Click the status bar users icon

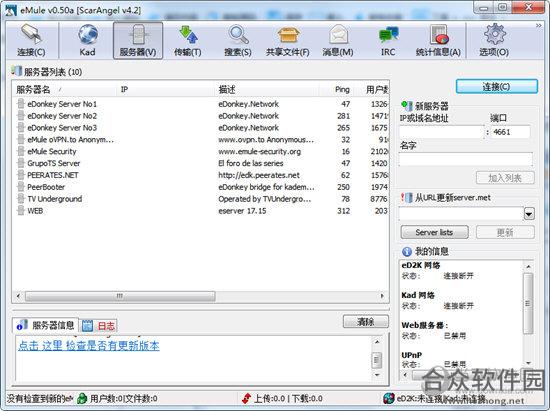click(x=82, y=398)
